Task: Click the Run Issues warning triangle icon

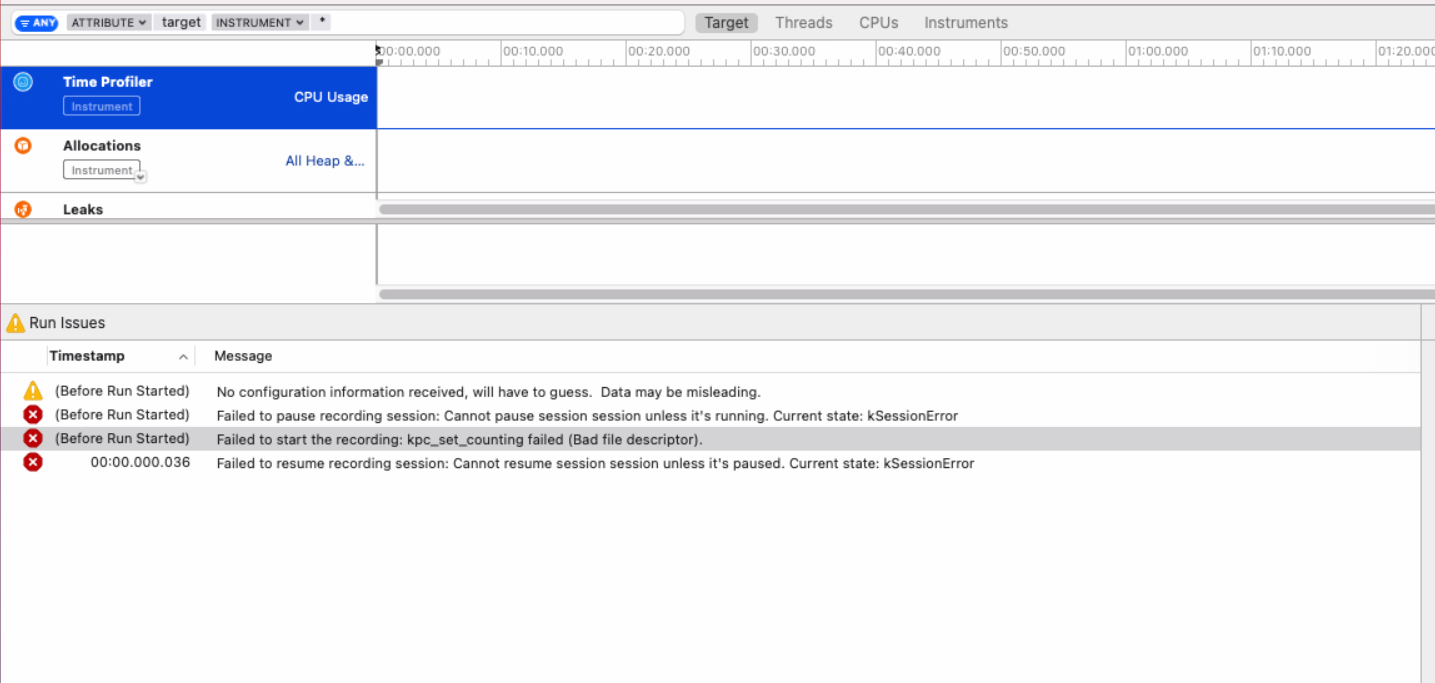Action: tap(15, 323)
